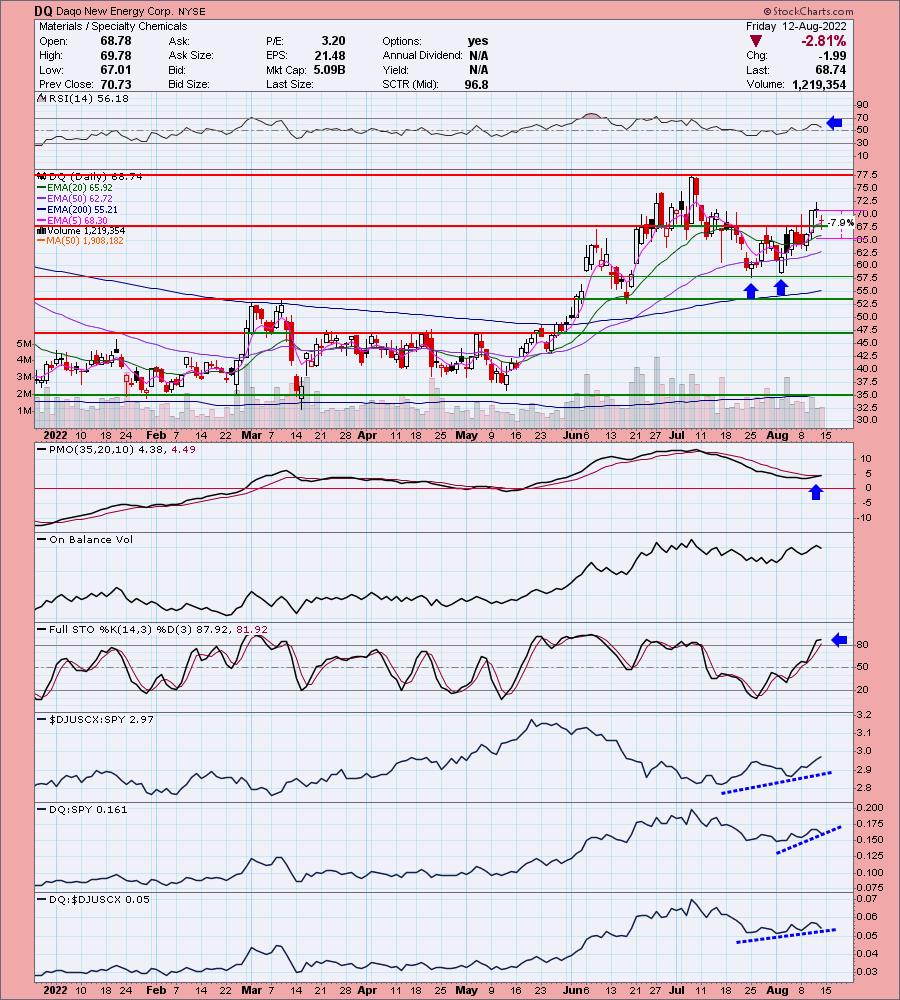Select the Open value 68.78
This screenshot has height=1000, width=900.
115,41
